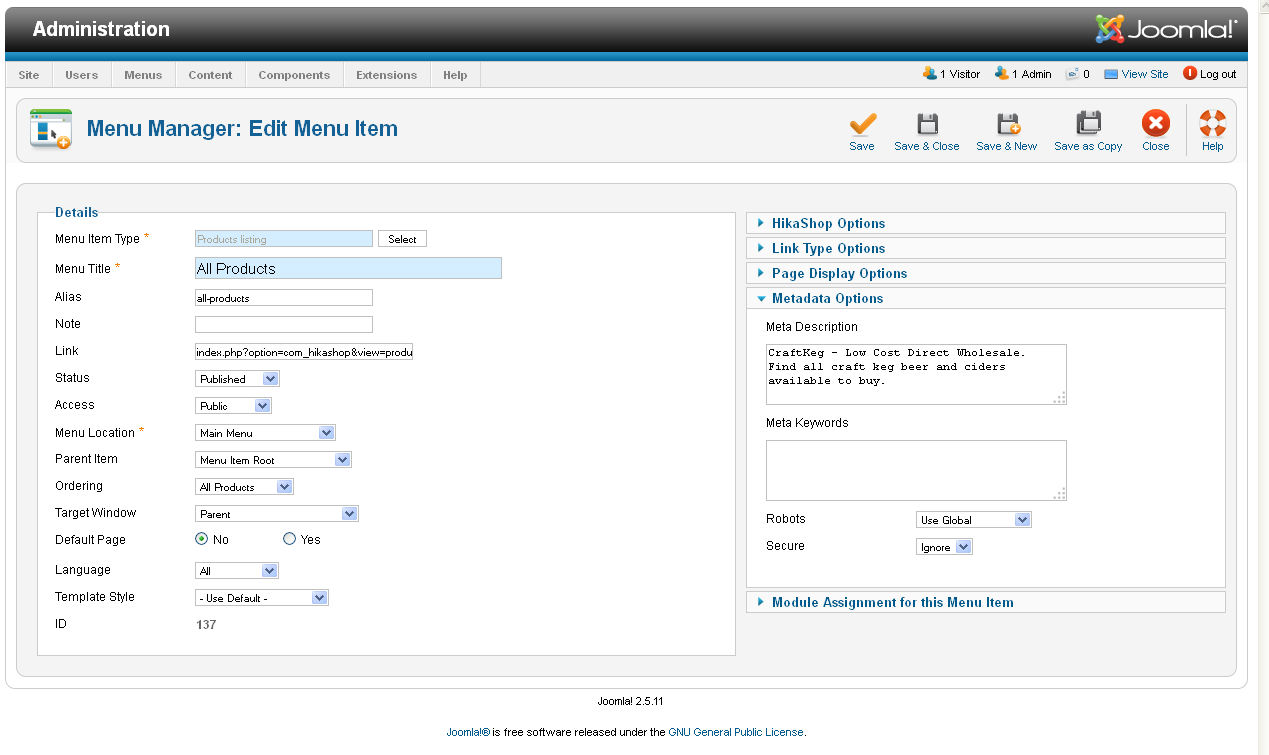Open the Robots dropdown
1269x755 pixels.
[x=973, y=520]
